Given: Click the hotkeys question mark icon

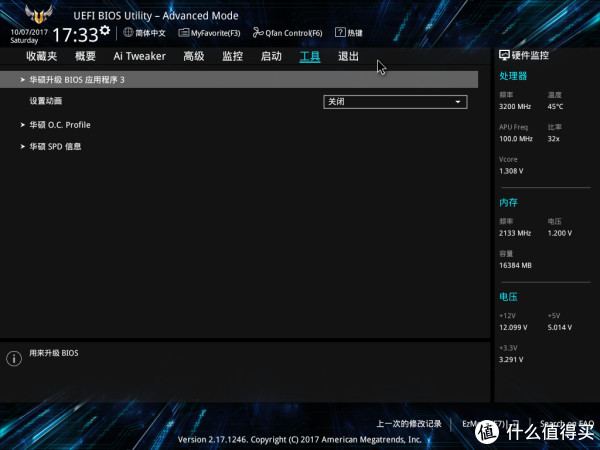Looking at the screenshot, I should tap(340, 33).
